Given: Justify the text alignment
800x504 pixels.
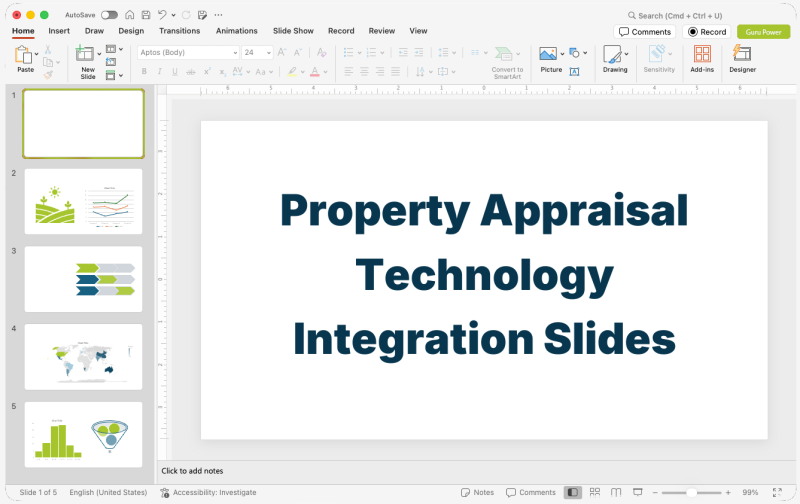Looking at the screenshot, I should [x=395, y=71].
